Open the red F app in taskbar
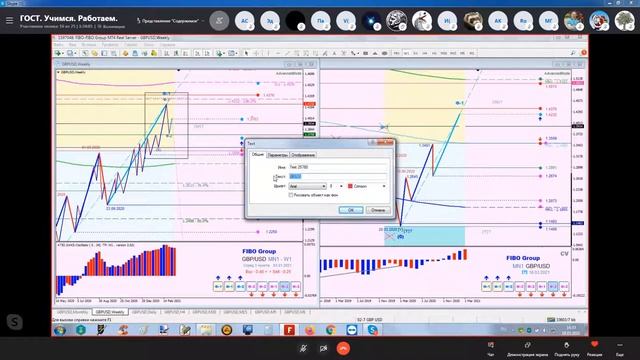The image size is (640, 360). pos(289,330)
